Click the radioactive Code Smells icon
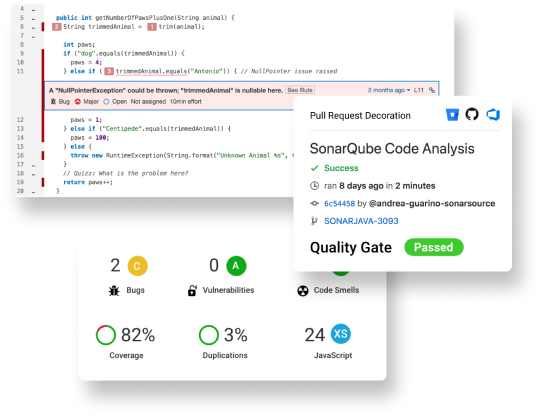The height and width of the screenshot is (416, 541). click(303, 291)
